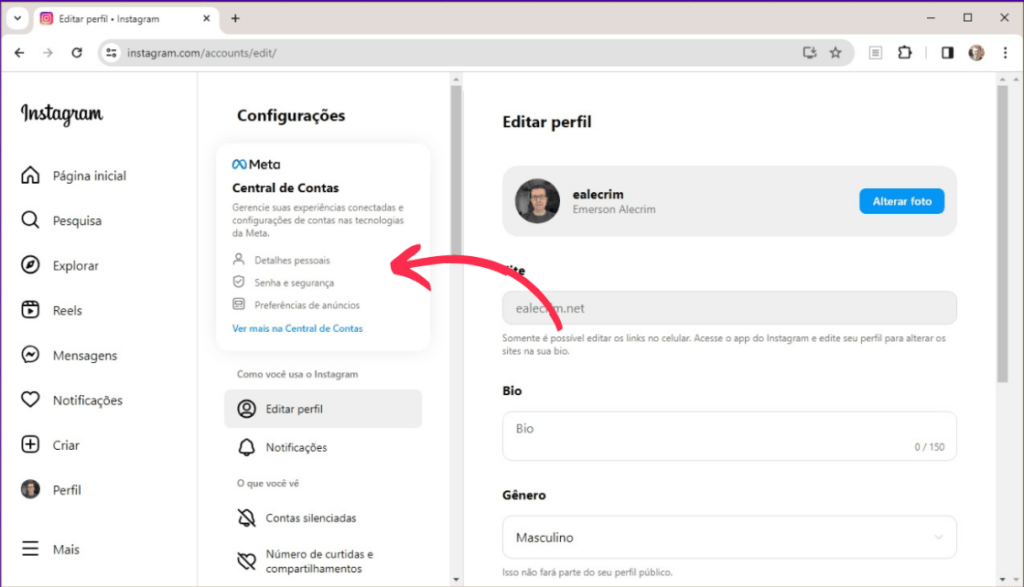Image resolution: width=1024 pixels, height=587 pixels.
Task: Click settings panel scroll down arrow
Action: (456, 579)
